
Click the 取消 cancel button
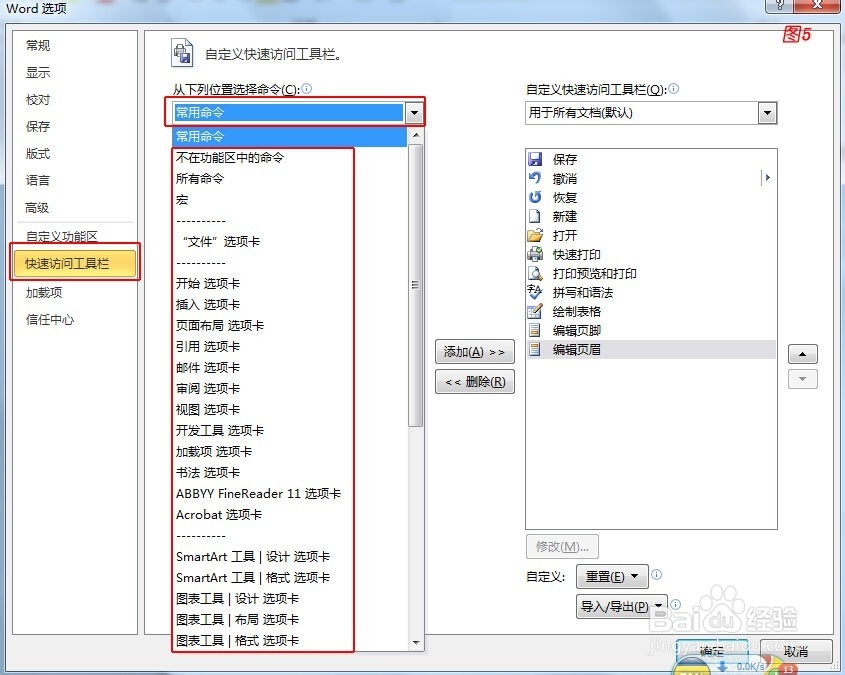click(x=797, y=651)
